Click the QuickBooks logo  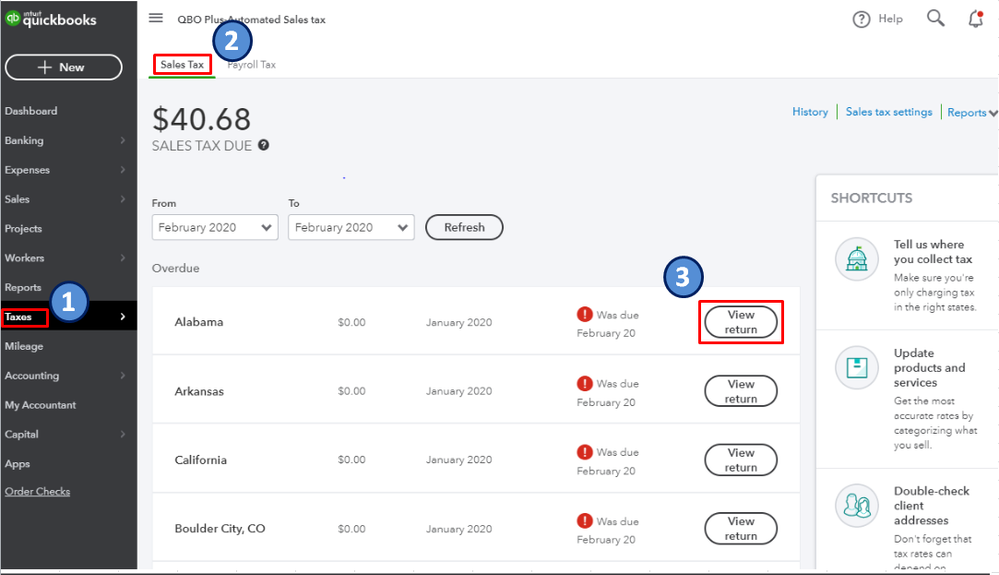51,19
